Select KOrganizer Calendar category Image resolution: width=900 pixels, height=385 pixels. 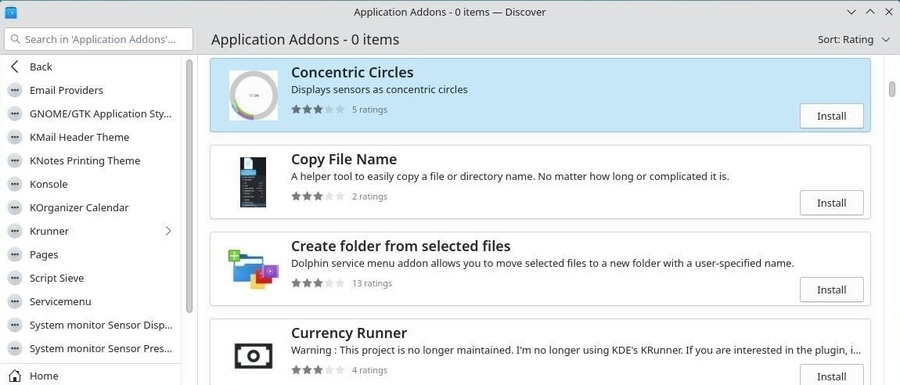coord(92,208)
